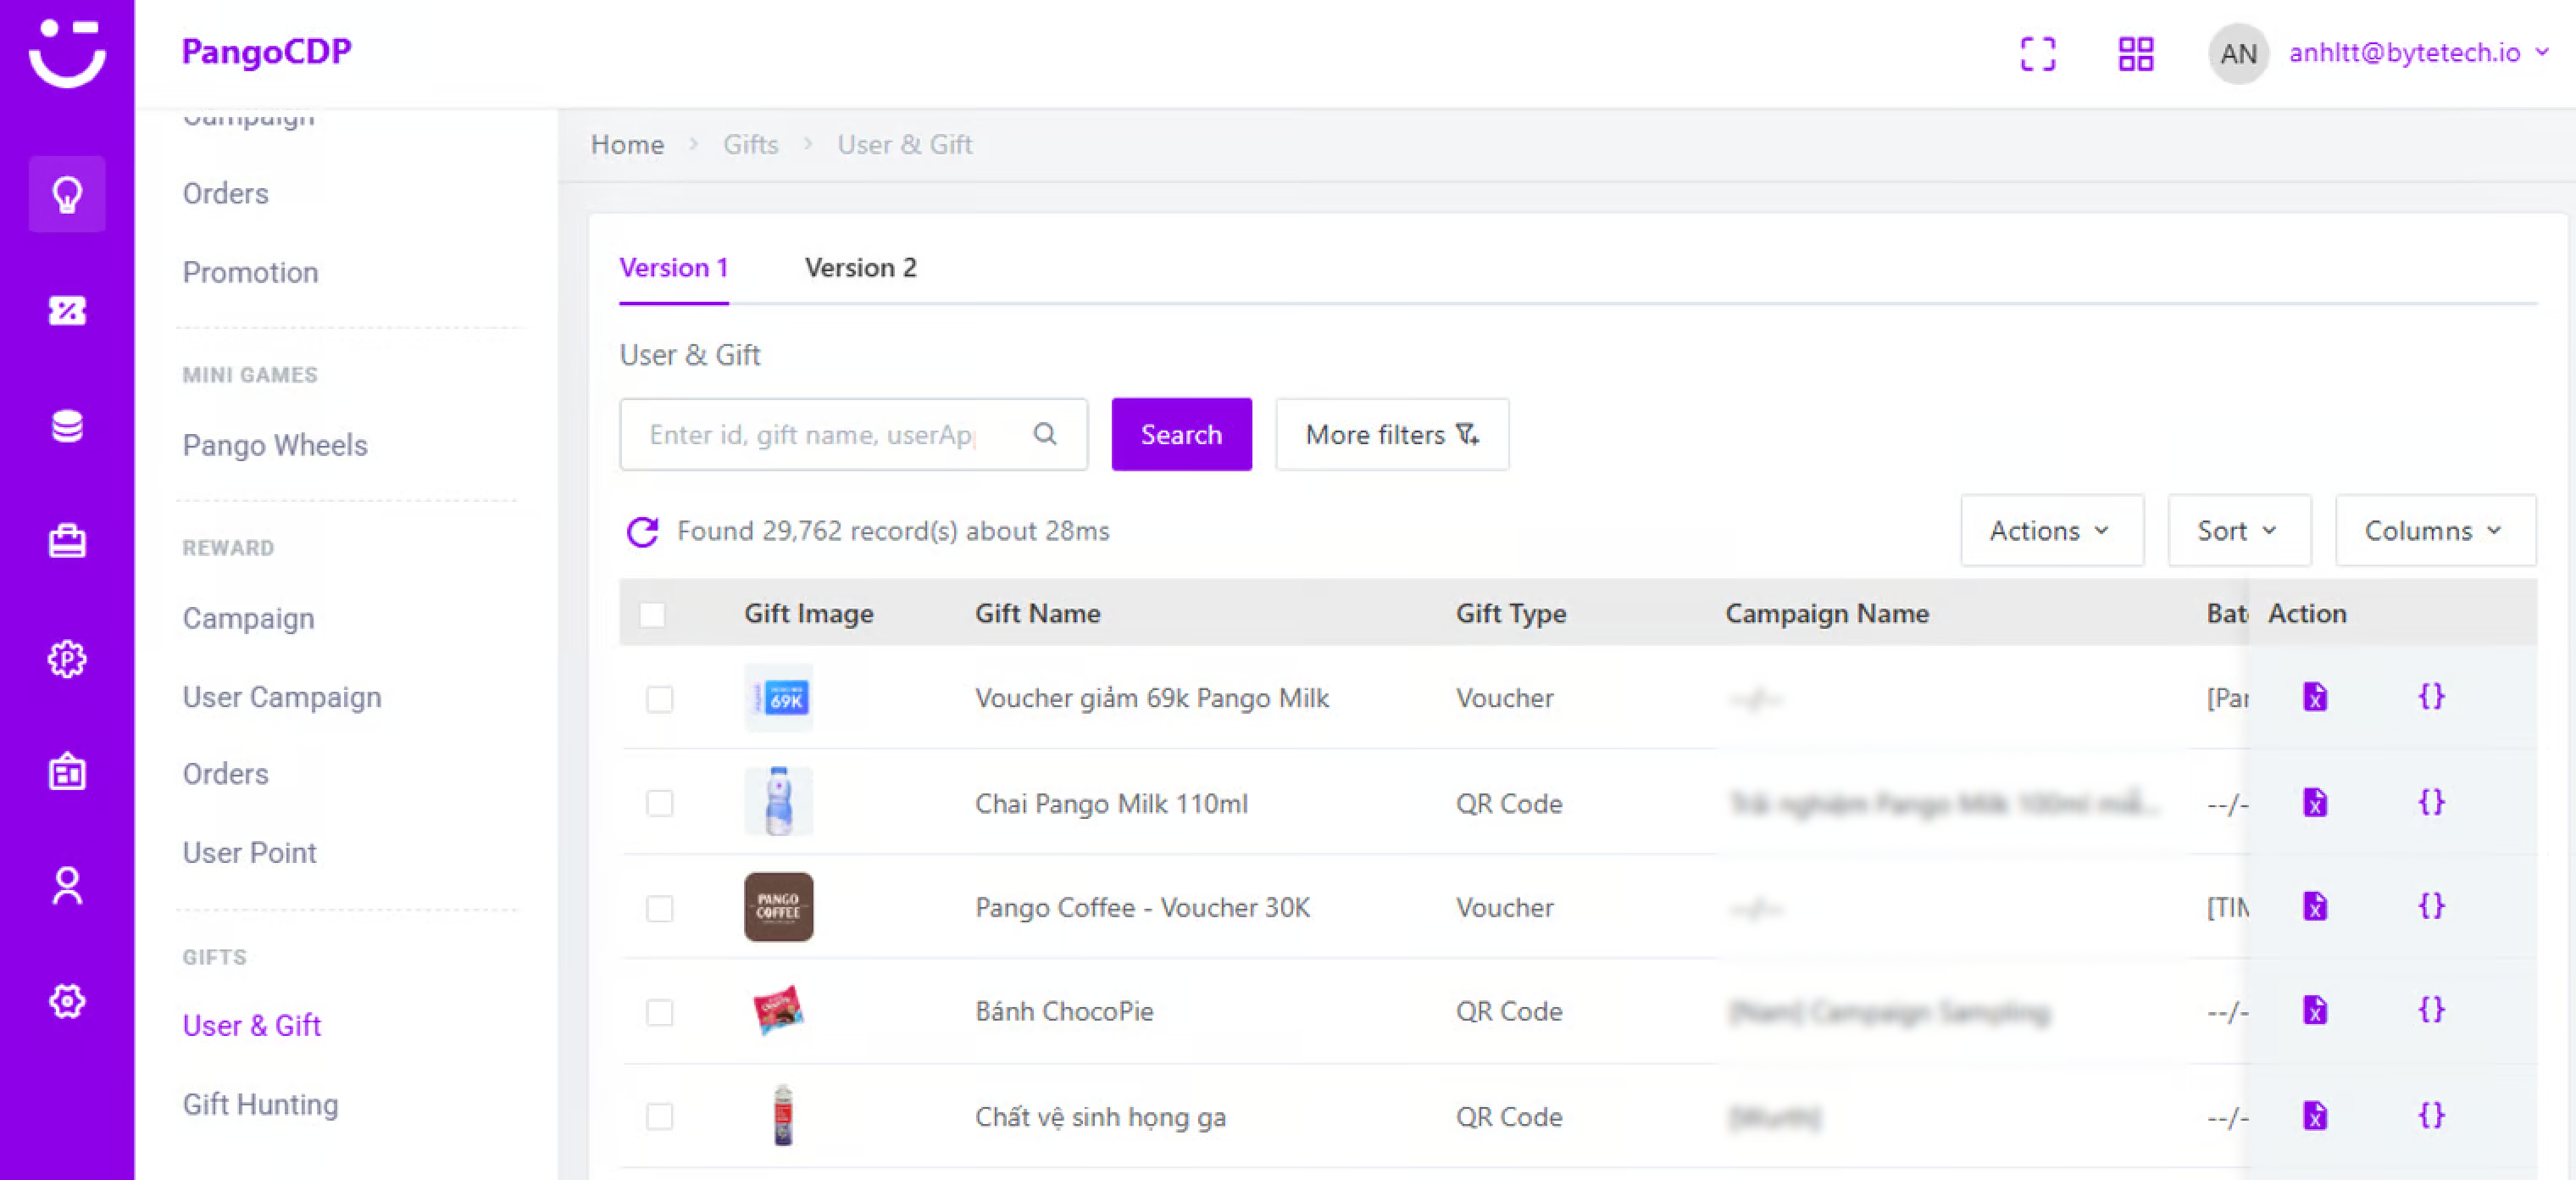Toggle fullscreen mode icon
Screen dimensions: 2576x1180
click(x=2037, y=53)
